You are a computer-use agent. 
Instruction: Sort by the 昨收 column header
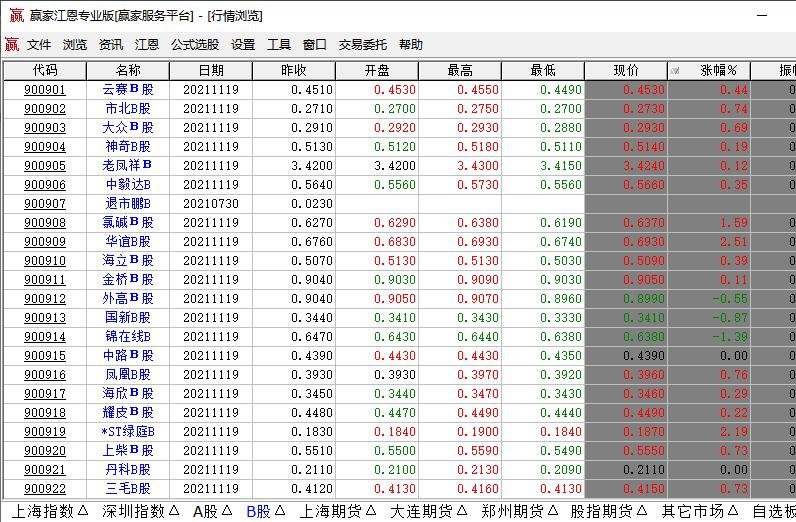coord(294,71)
